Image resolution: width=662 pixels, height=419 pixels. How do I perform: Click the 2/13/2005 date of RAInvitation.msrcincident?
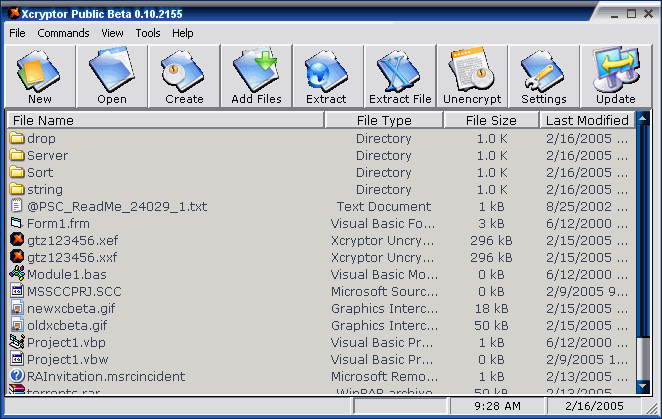(x=587, y=376)
